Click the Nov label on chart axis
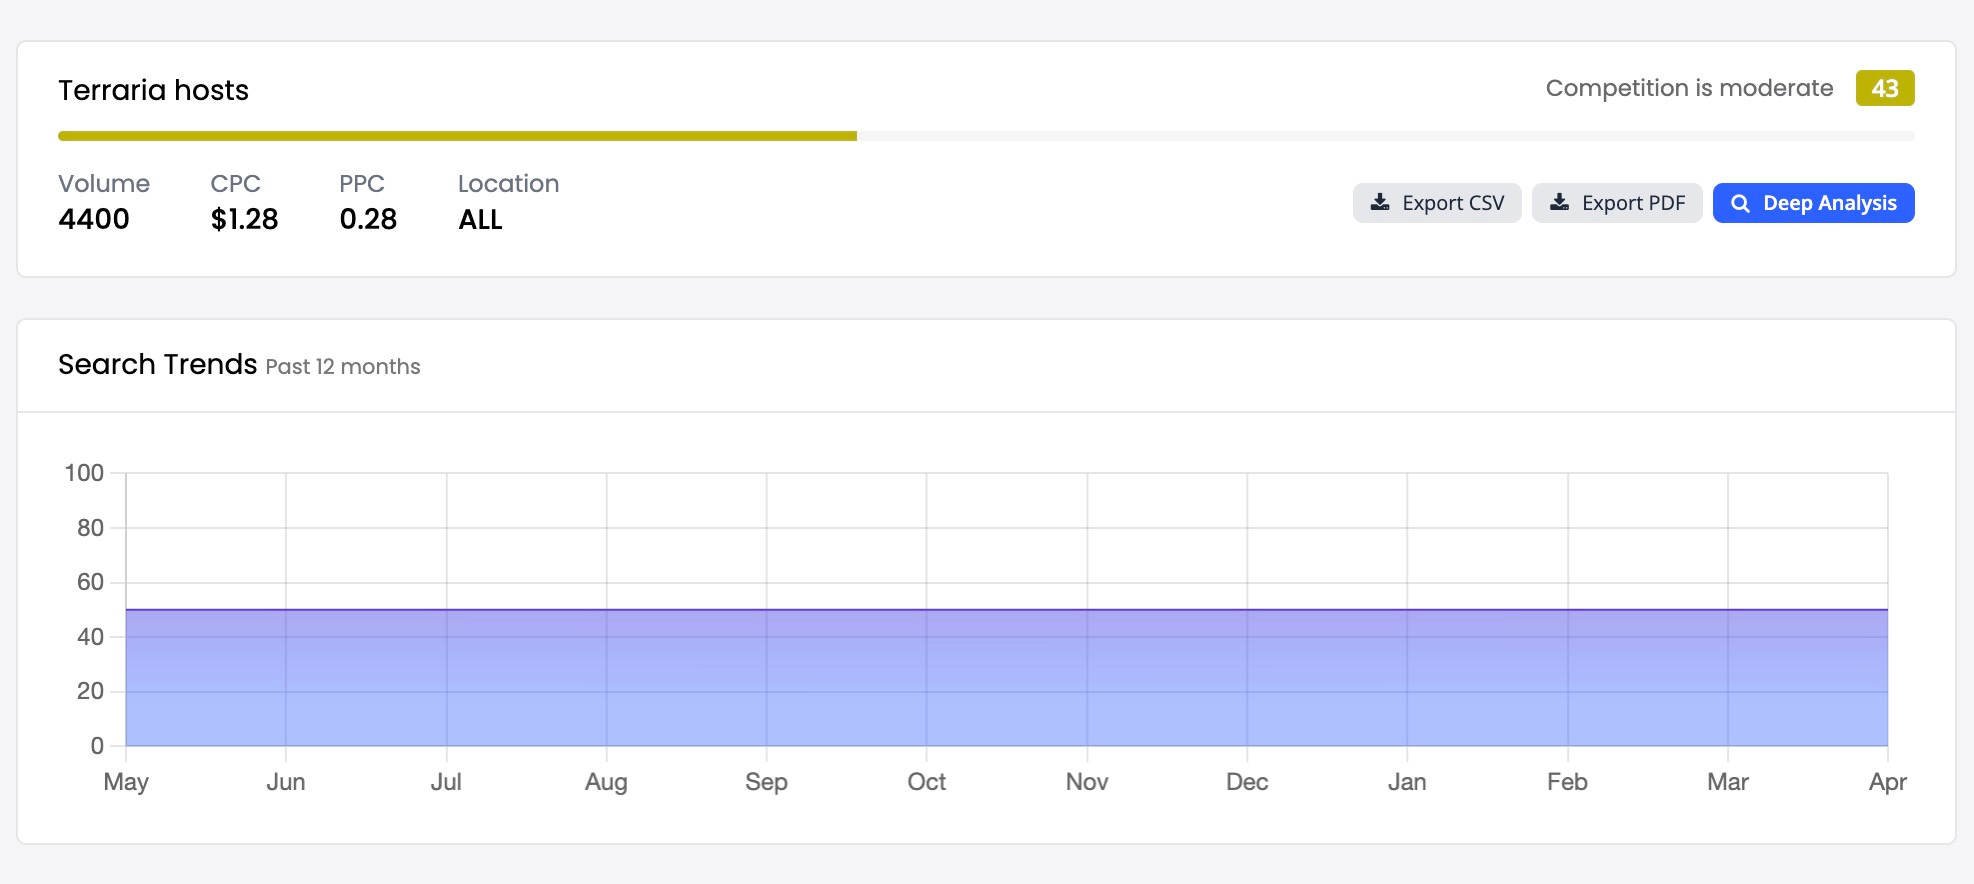This screenshot has height=884, width=1974. pyautogui.click(x=1087, y=782)
